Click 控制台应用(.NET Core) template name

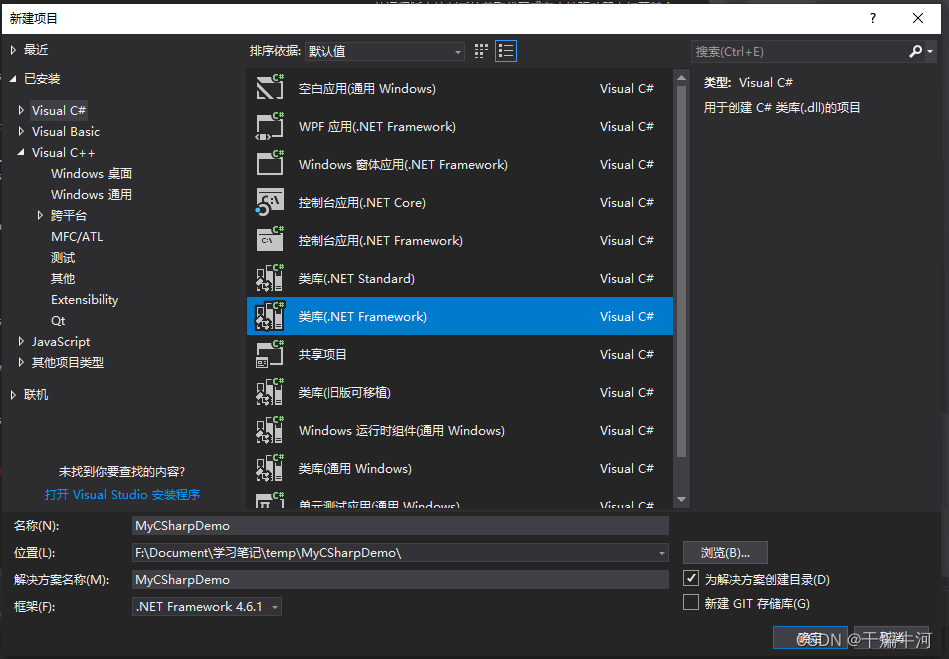362,203
